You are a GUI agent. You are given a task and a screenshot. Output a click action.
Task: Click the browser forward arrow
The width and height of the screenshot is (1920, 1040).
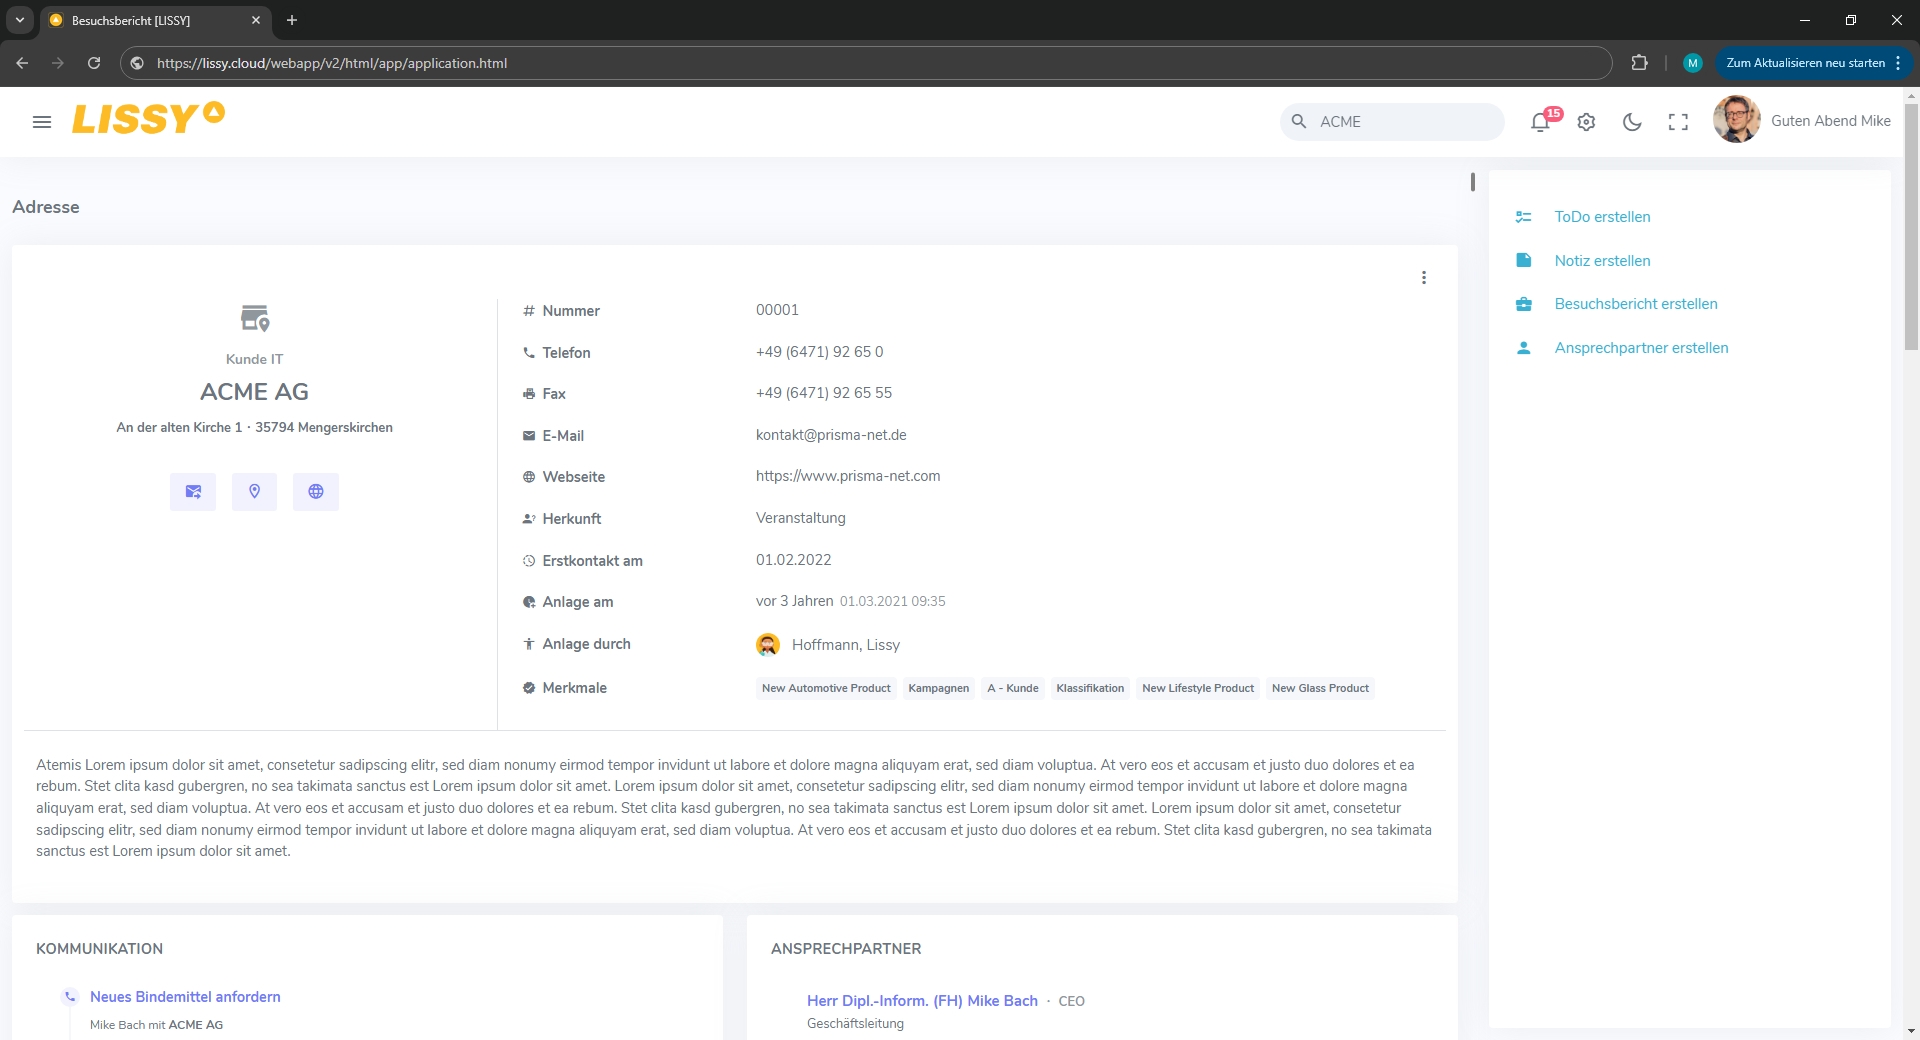[x=58, y=63]
